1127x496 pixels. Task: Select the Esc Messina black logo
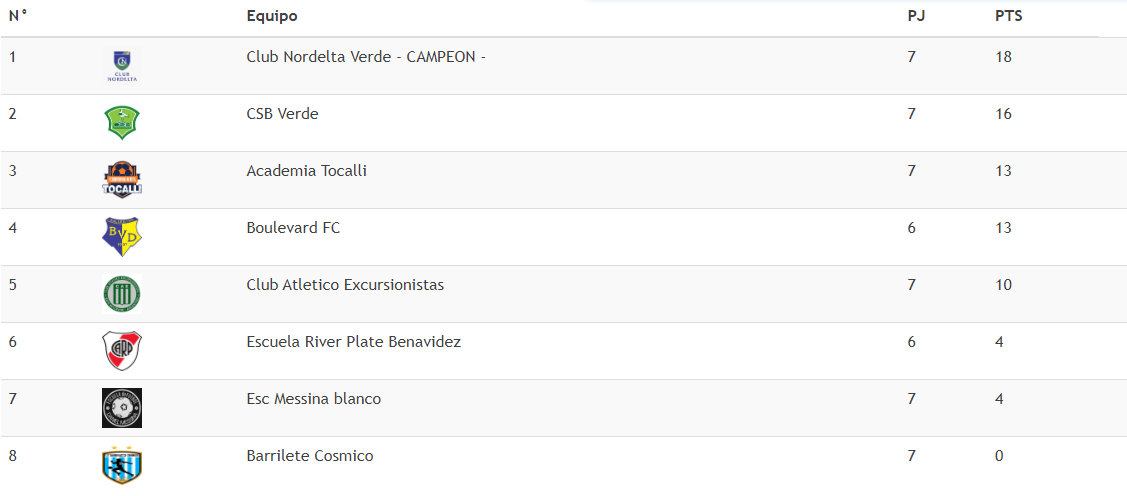pos(121,408)
